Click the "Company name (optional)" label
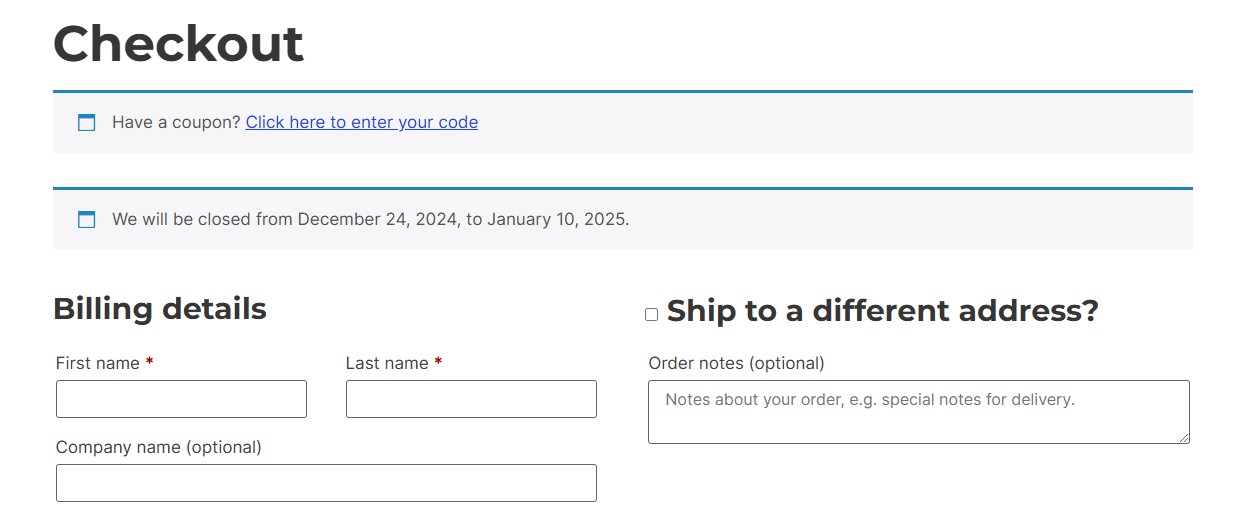 pyautogui.click(x=159, y=447)
